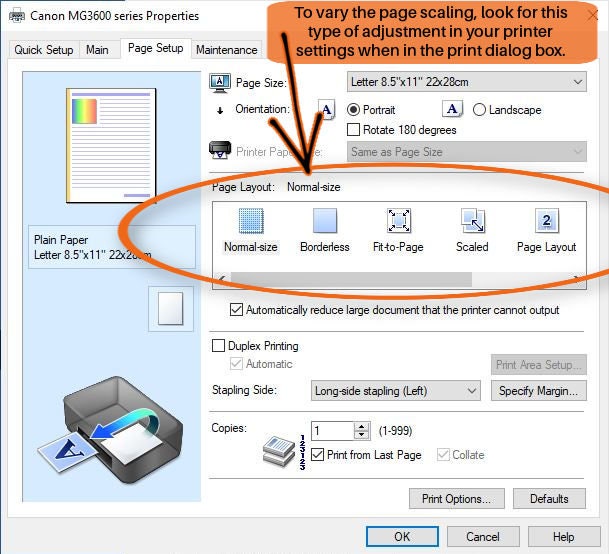Open the Stapling Side dropdown
Image resolution: width=609 pixels, height=554 pixels.
[395, 390]
